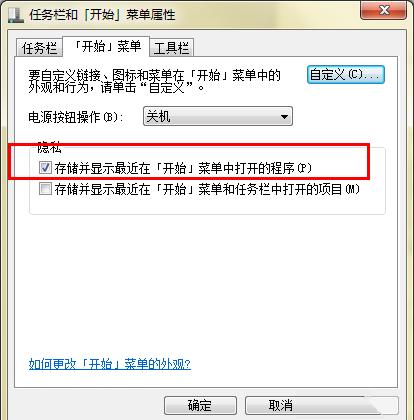Click the taskbar properties title bar icon
The width and height of the screenshot is (414, 420).
pyautogui.click(x=16, y=15)
